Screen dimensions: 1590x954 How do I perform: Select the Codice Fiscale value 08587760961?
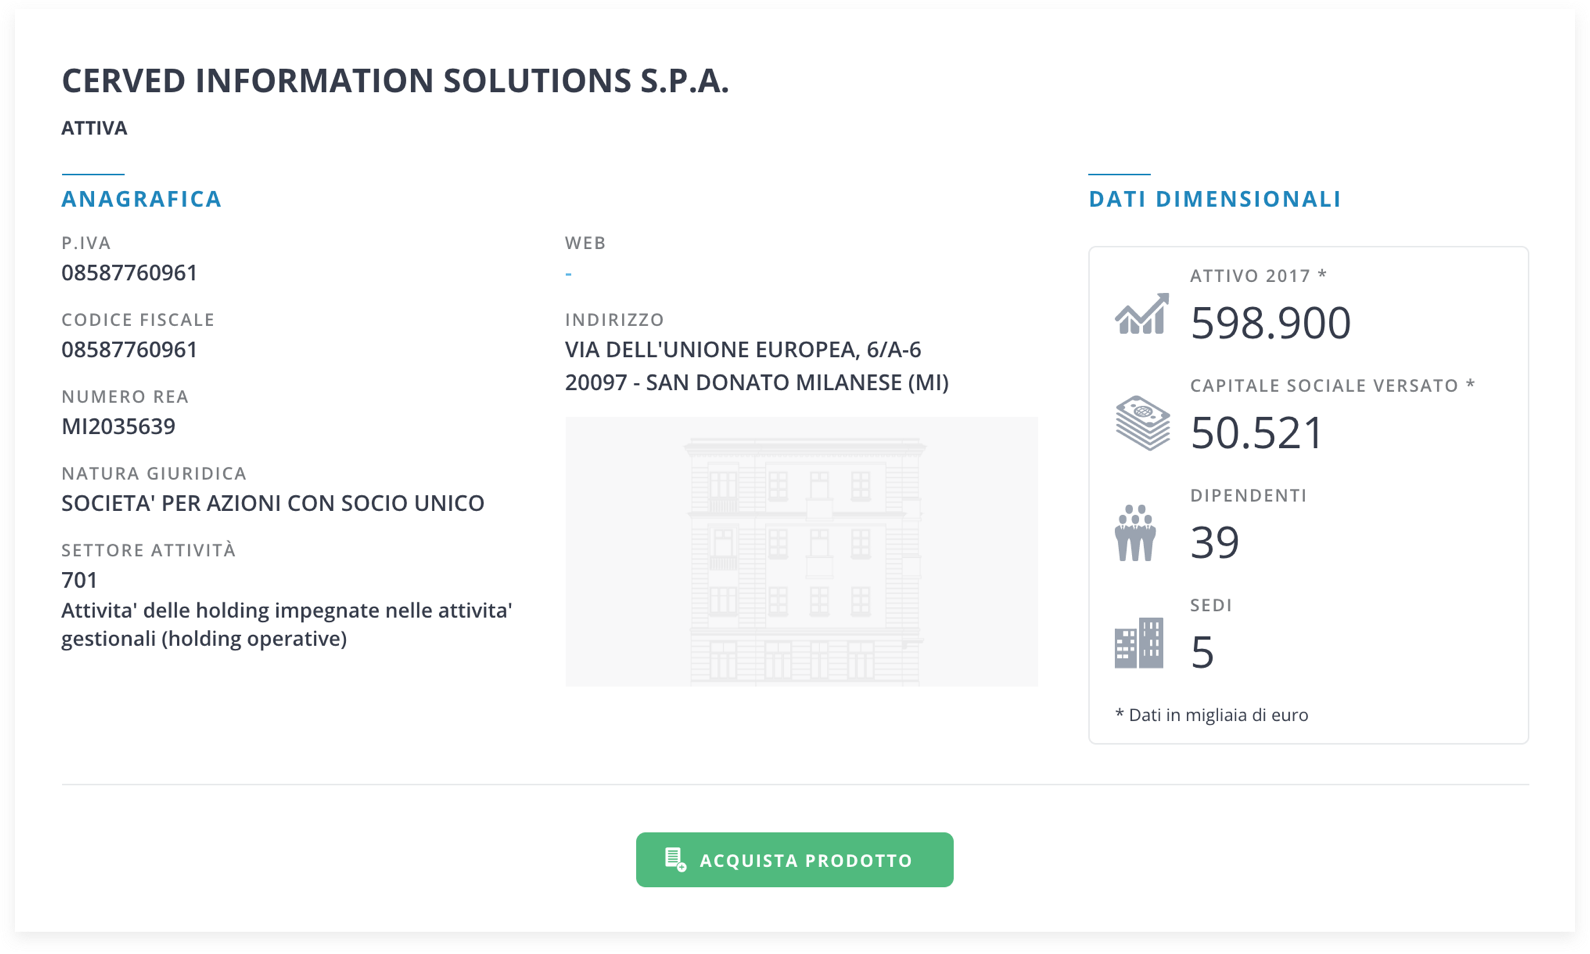pos(129,349)
